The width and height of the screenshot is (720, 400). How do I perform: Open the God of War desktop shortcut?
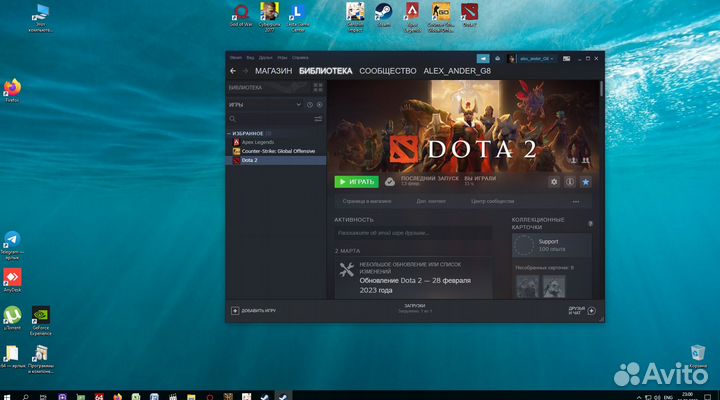tap(241, 14)
